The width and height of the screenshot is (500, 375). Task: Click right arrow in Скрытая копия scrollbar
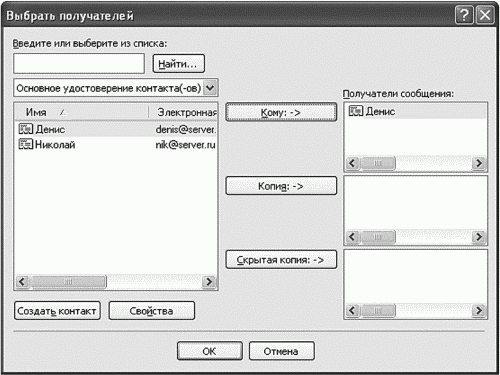479,310
